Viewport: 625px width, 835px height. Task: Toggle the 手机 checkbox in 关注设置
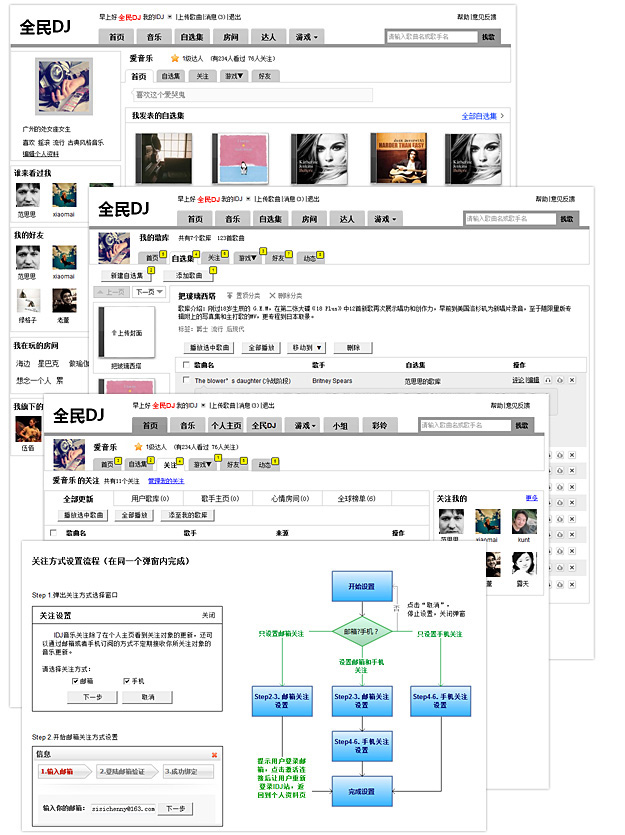(x=126, y=680)
